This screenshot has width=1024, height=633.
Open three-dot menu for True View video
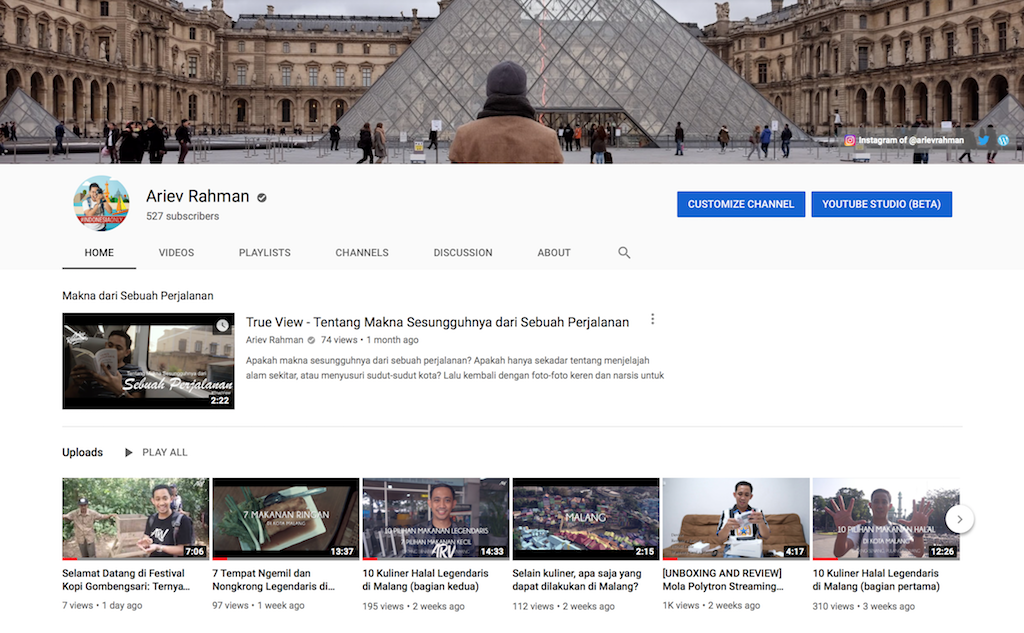click(x=653, y=319)
